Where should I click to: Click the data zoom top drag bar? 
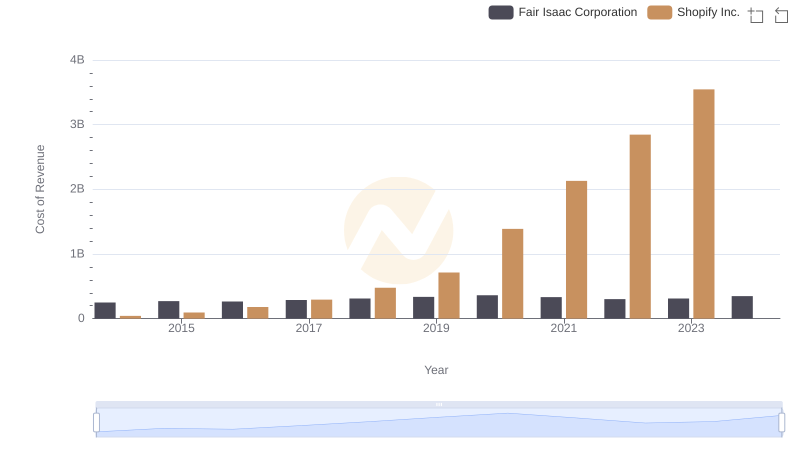point(439,404)
